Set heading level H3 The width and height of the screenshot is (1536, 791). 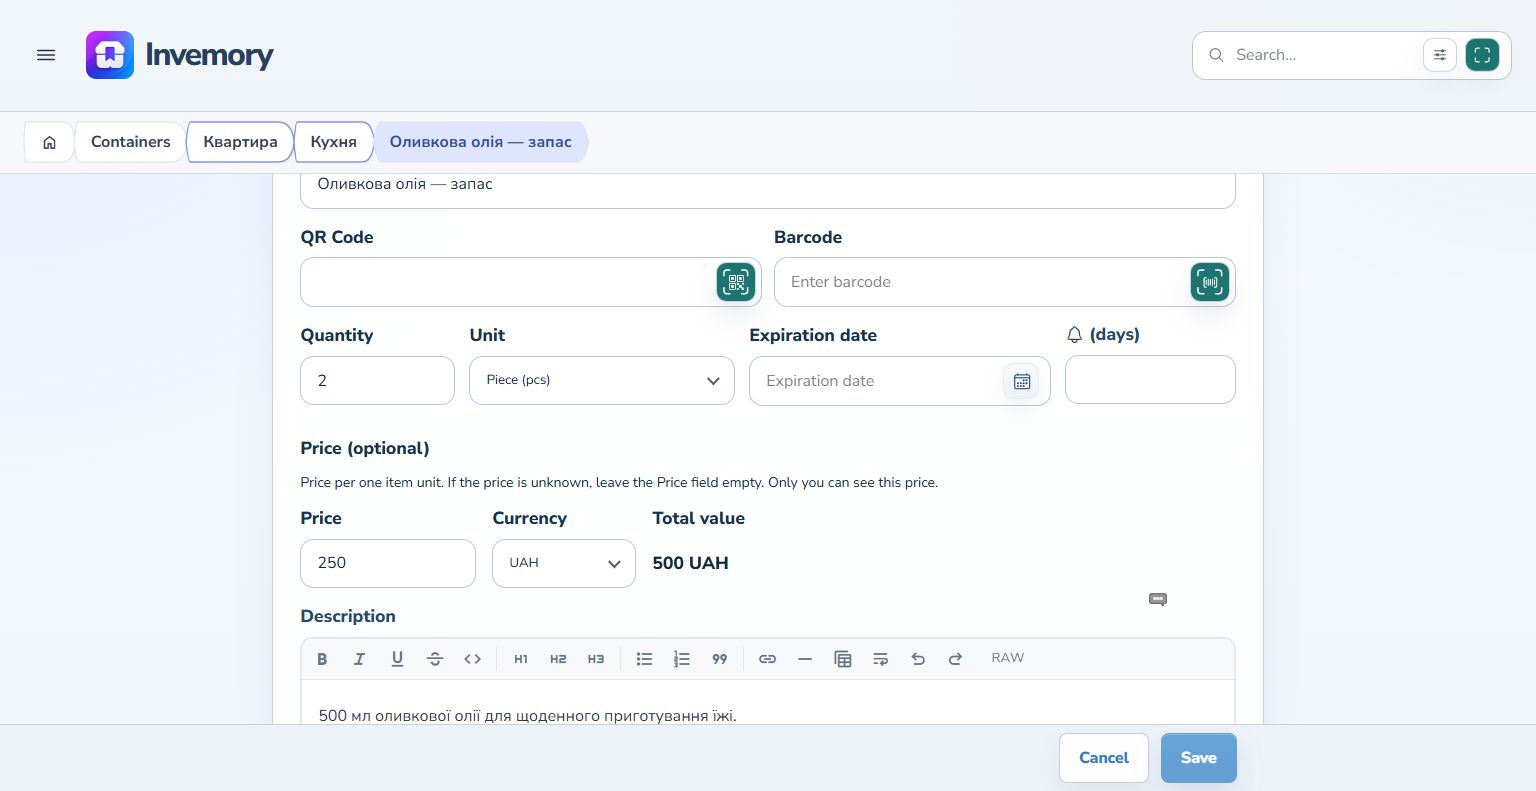click(x=596, y=659)
